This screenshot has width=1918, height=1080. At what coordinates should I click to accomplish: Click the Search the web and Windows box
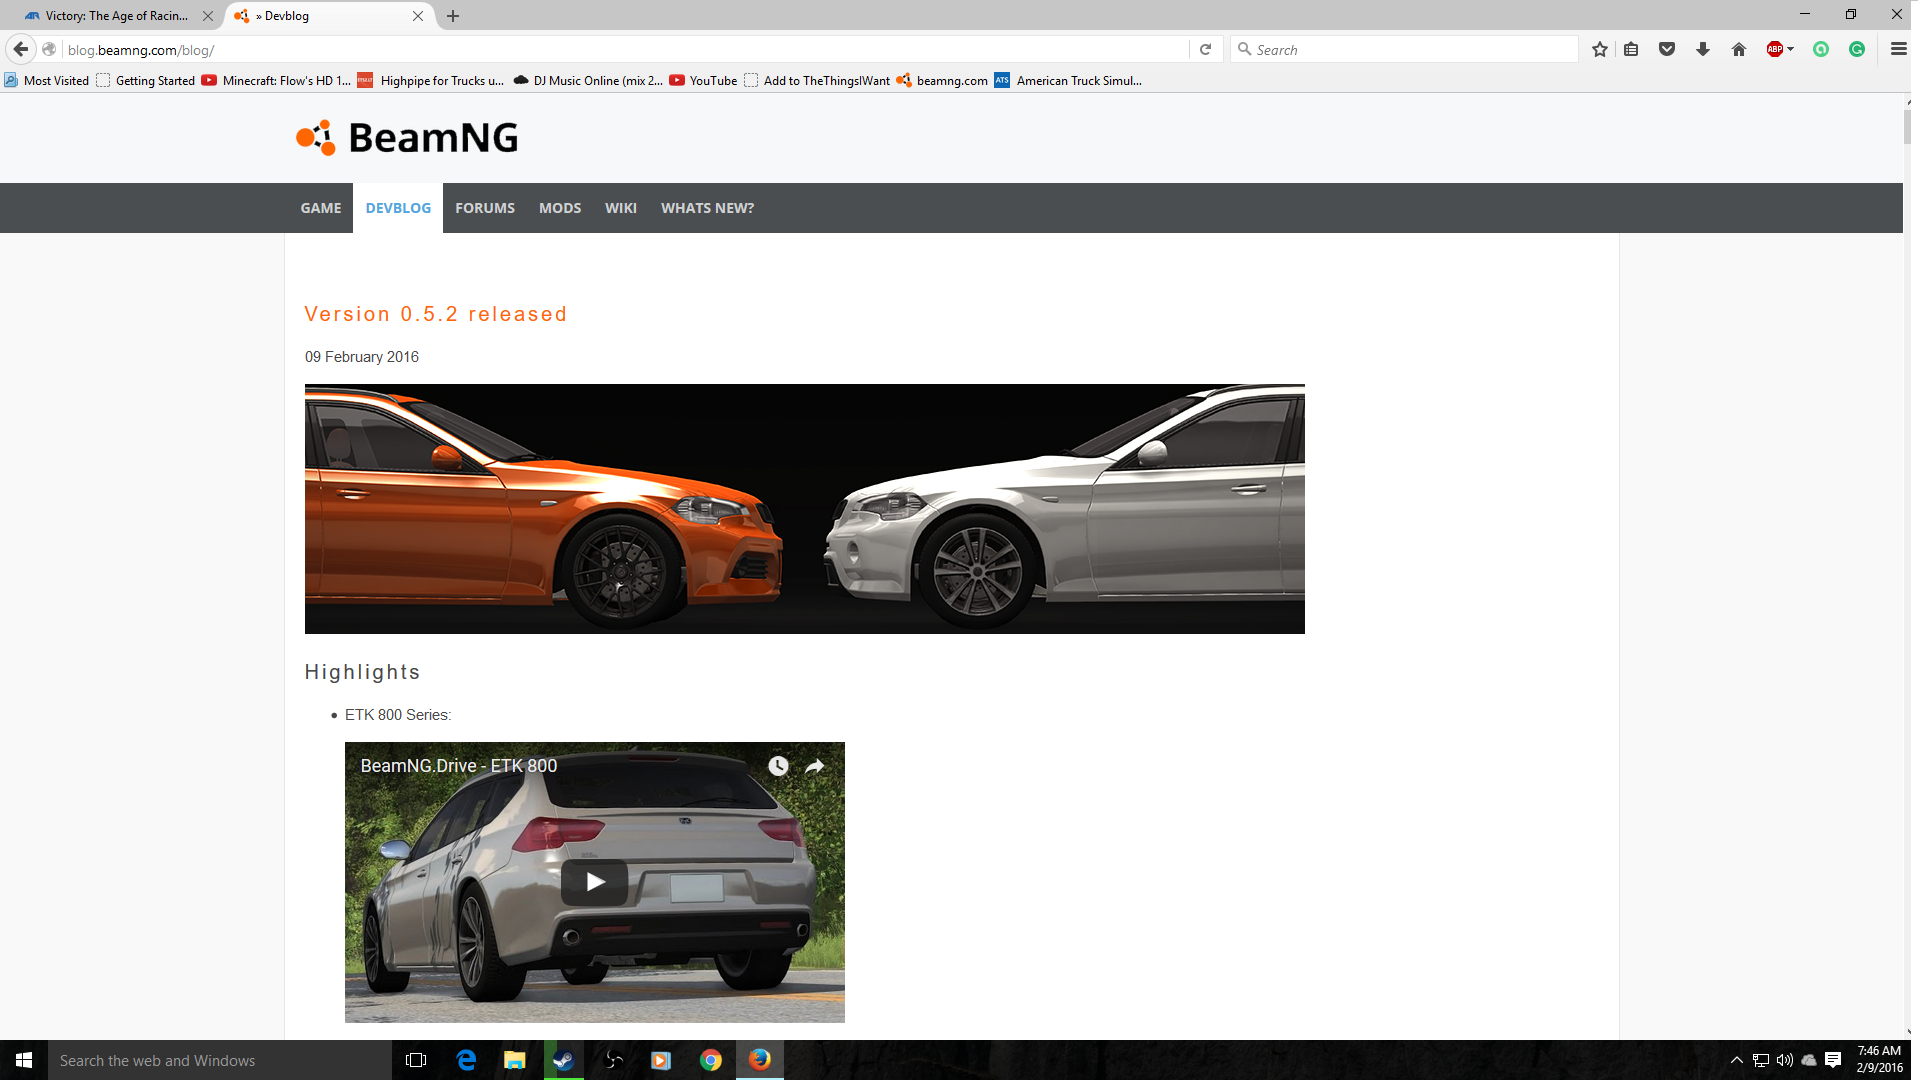click(x=220, y=1060)
